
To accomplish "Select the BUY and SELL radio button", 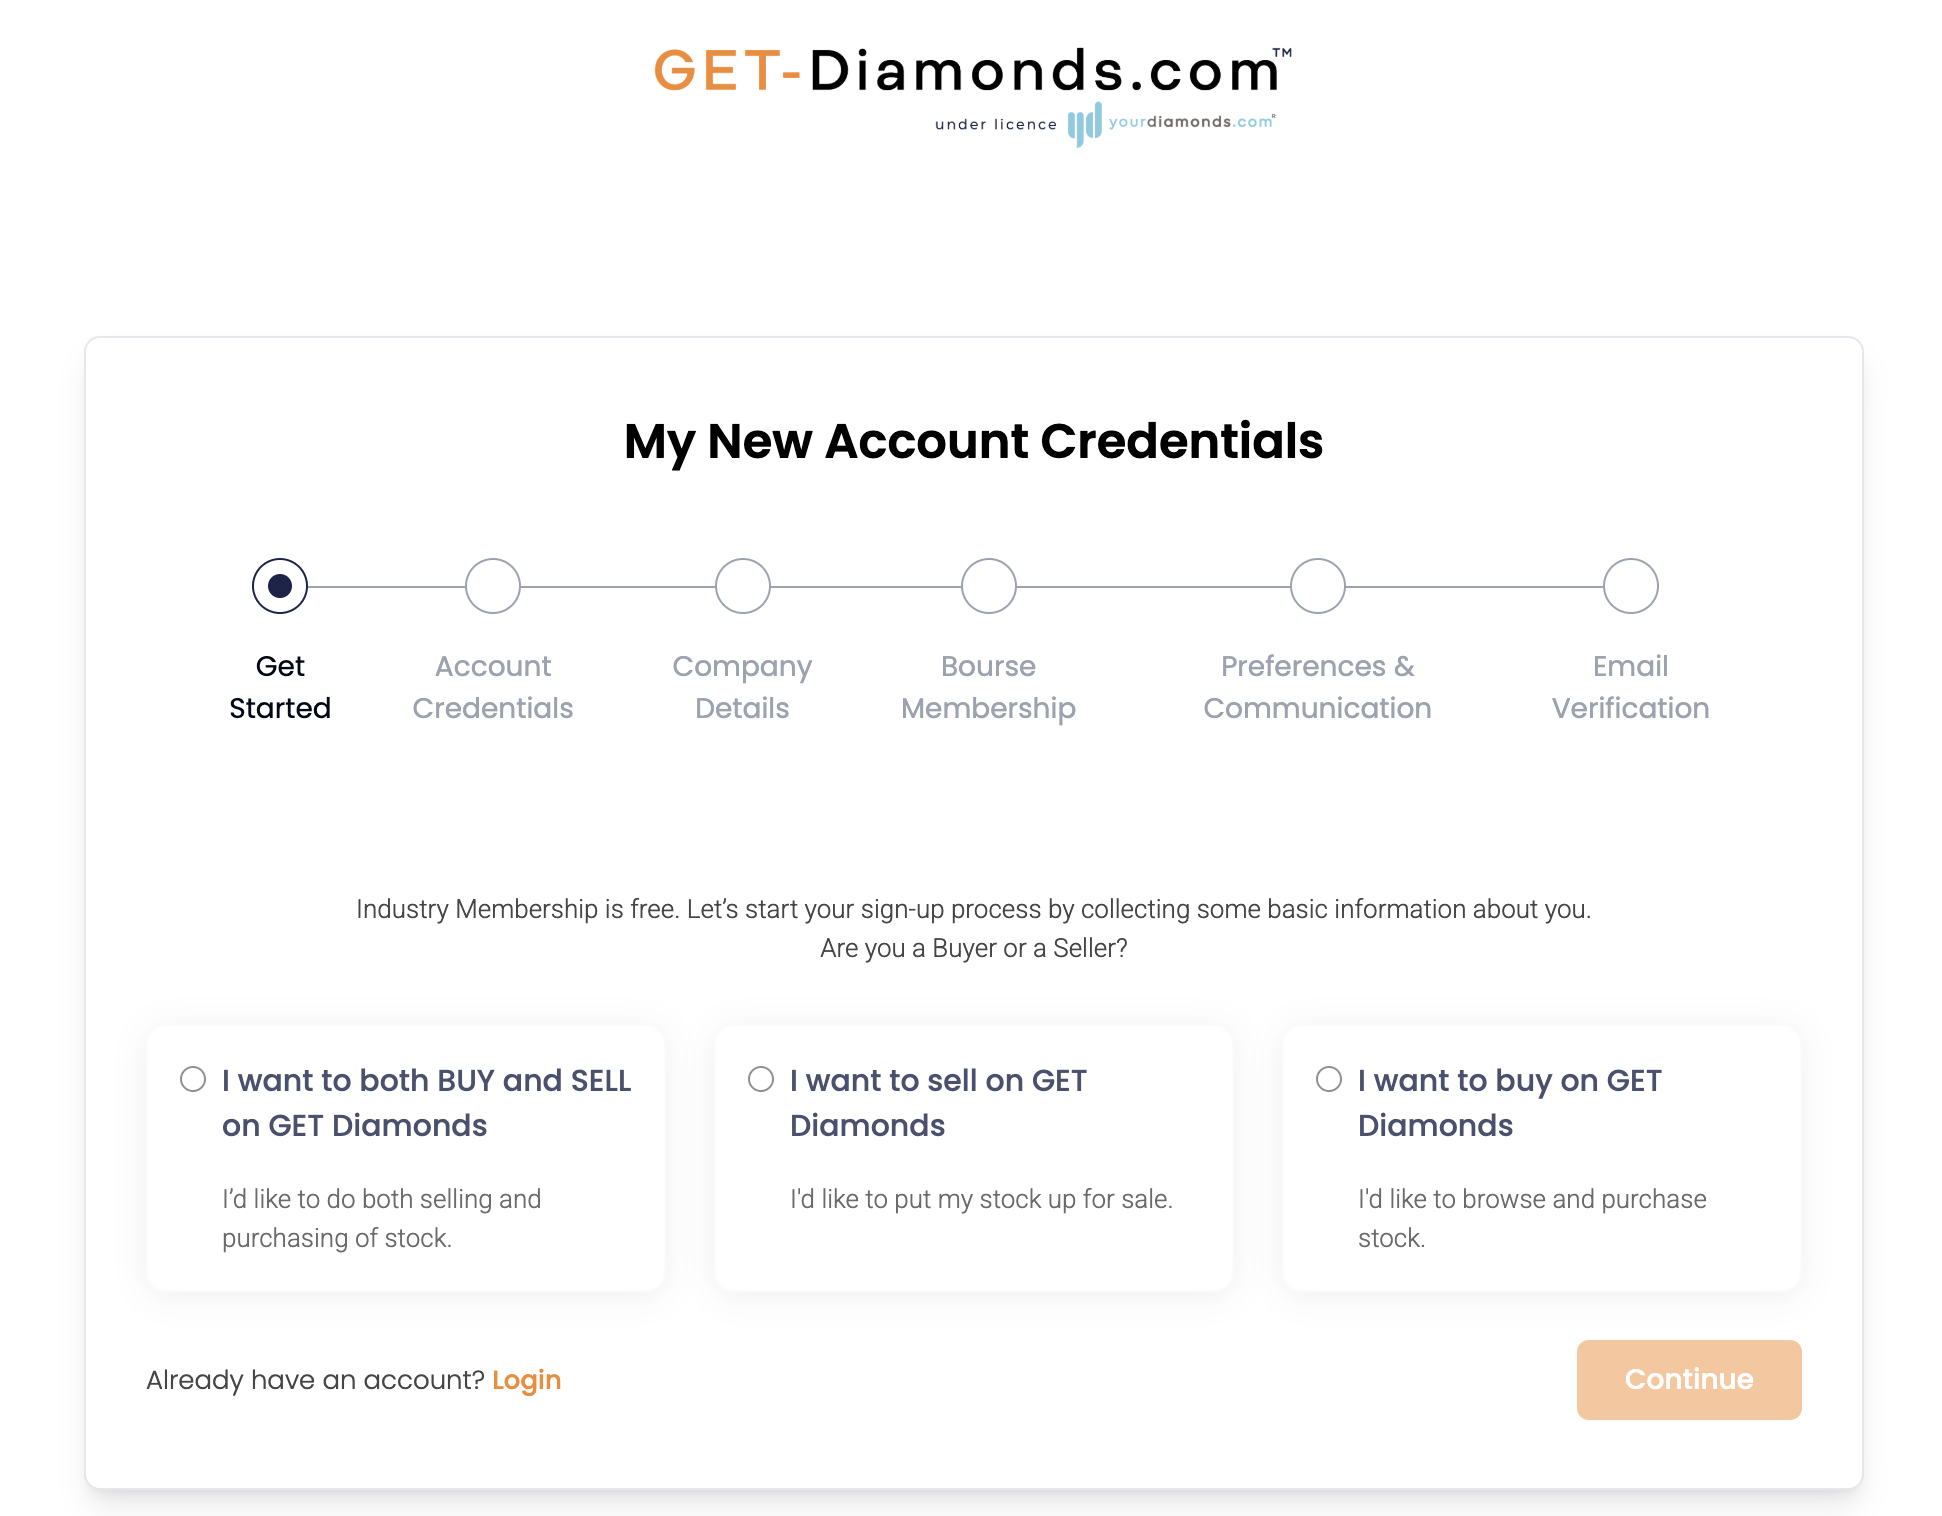I will pos(193,1079).
